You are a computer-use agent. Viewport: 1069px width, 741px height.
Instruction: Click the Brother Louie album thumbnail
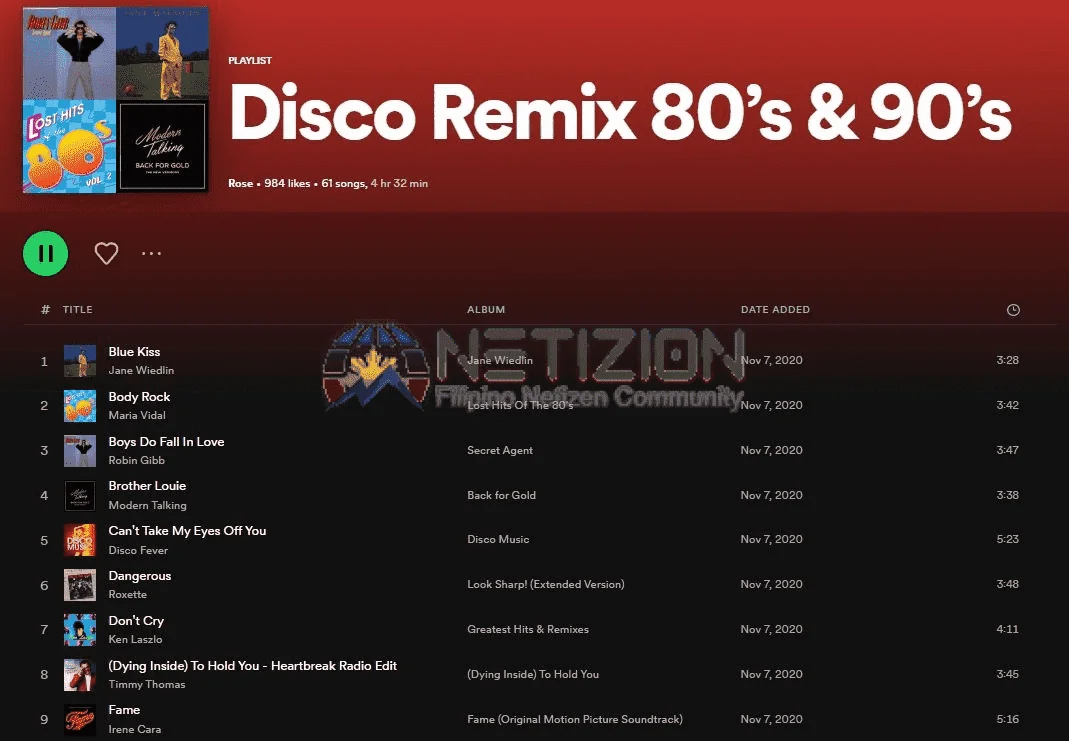[x=80, y=496]
